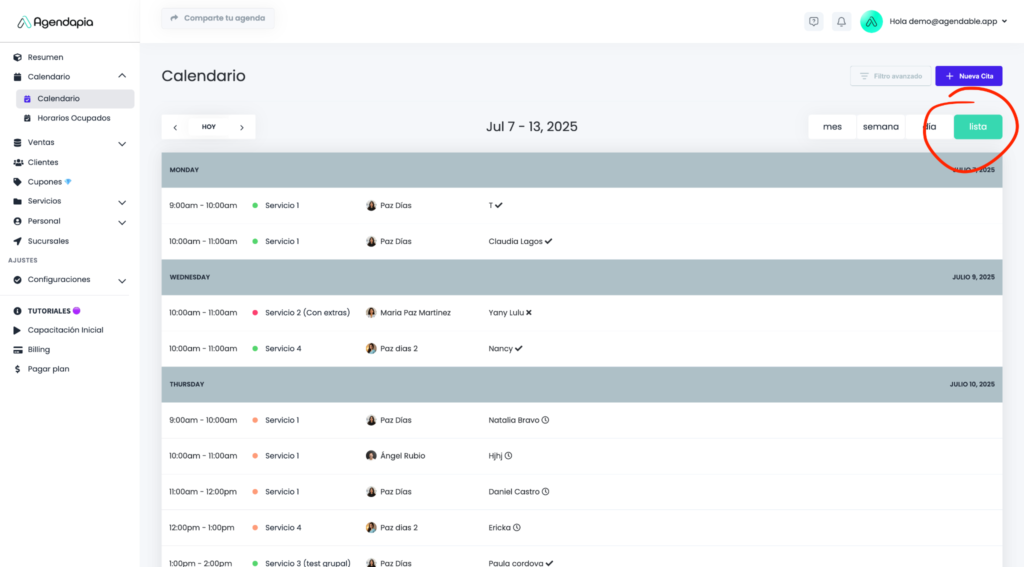Click the notification bell icon

point(841,21)
